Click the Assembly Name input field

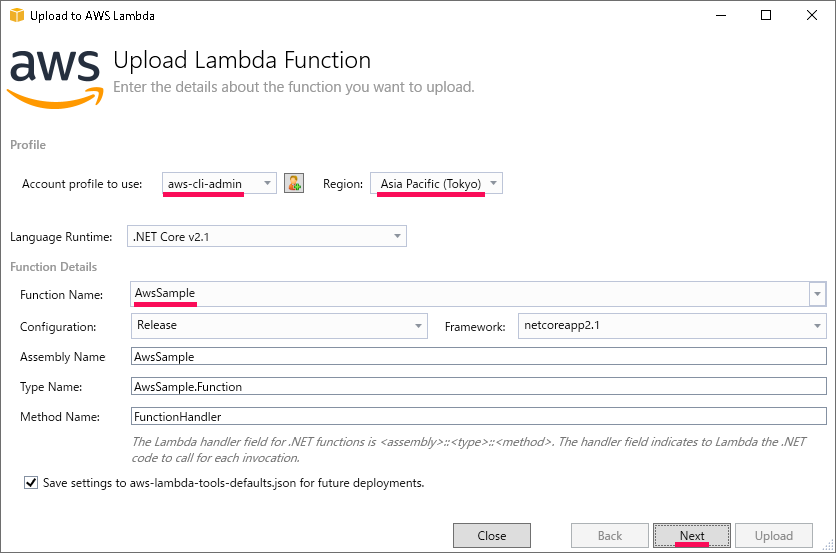[x=479, y=356]
